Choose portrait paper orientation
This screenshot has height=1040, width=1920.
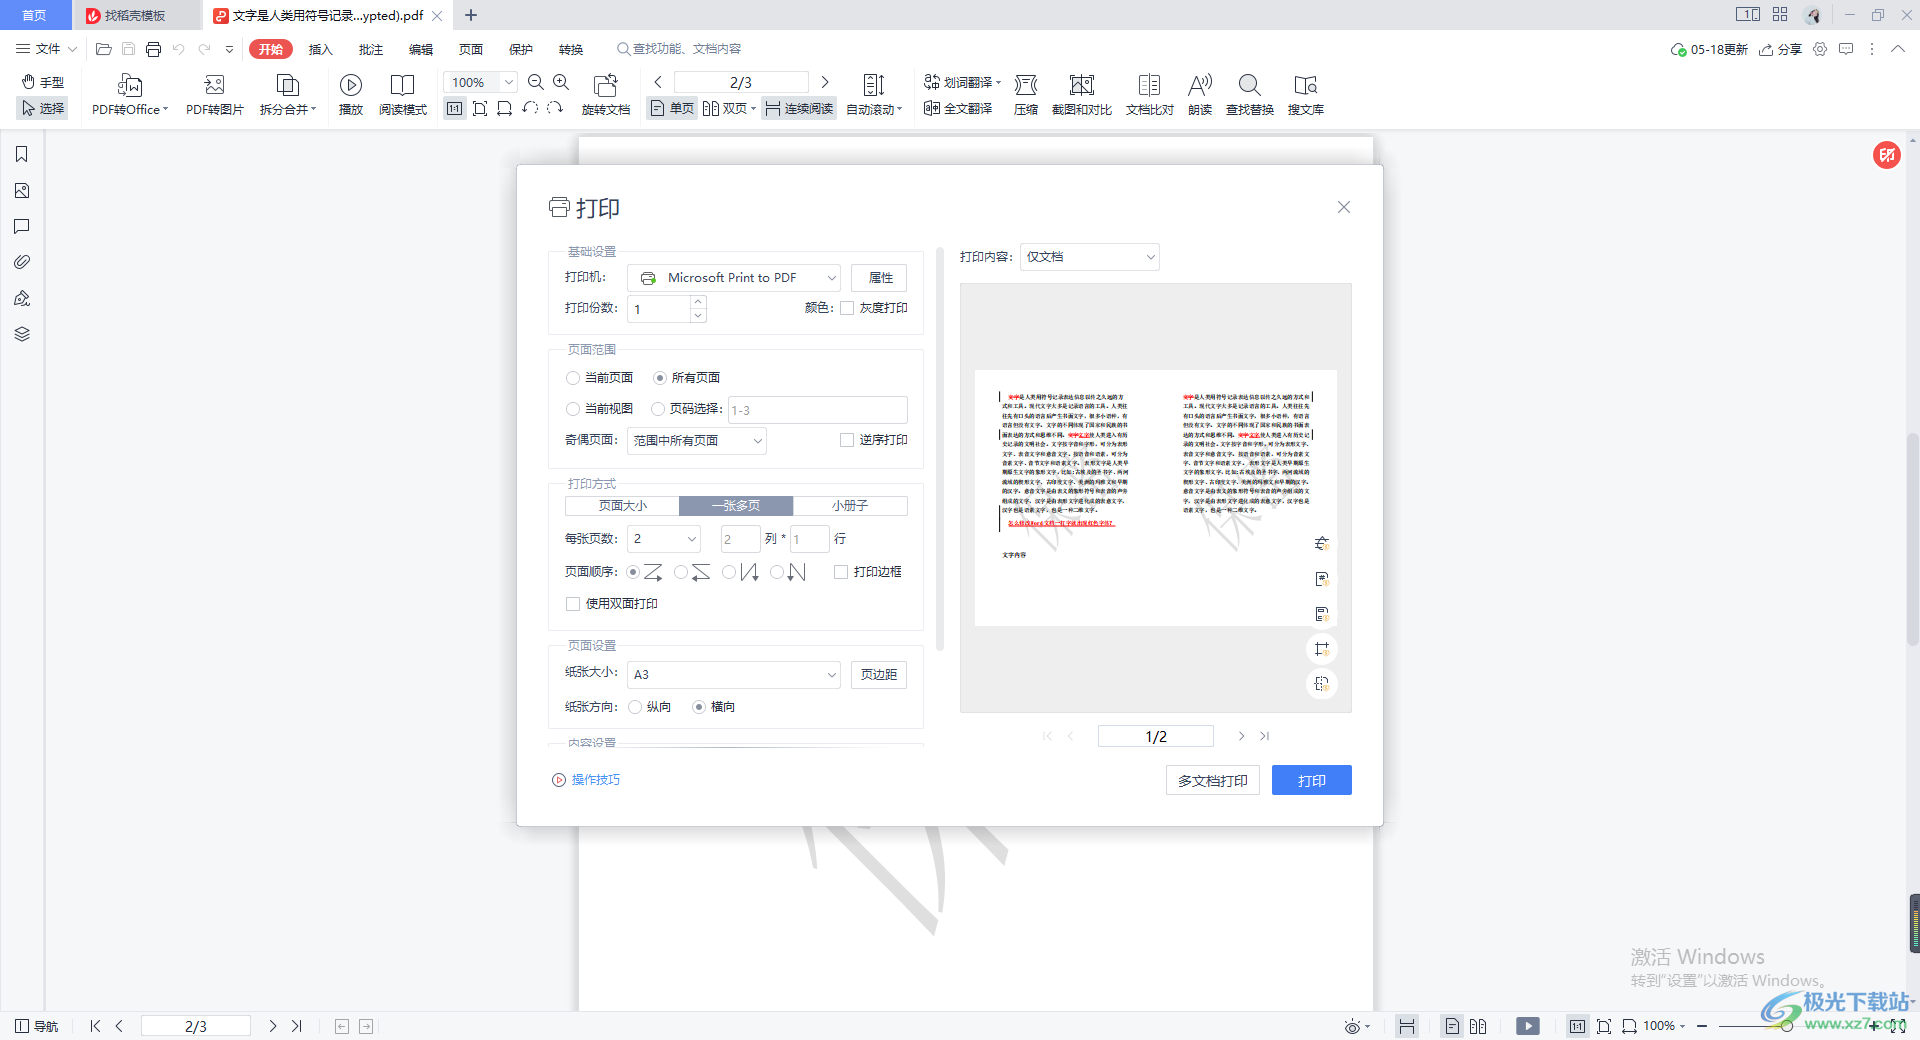(635, 707)
